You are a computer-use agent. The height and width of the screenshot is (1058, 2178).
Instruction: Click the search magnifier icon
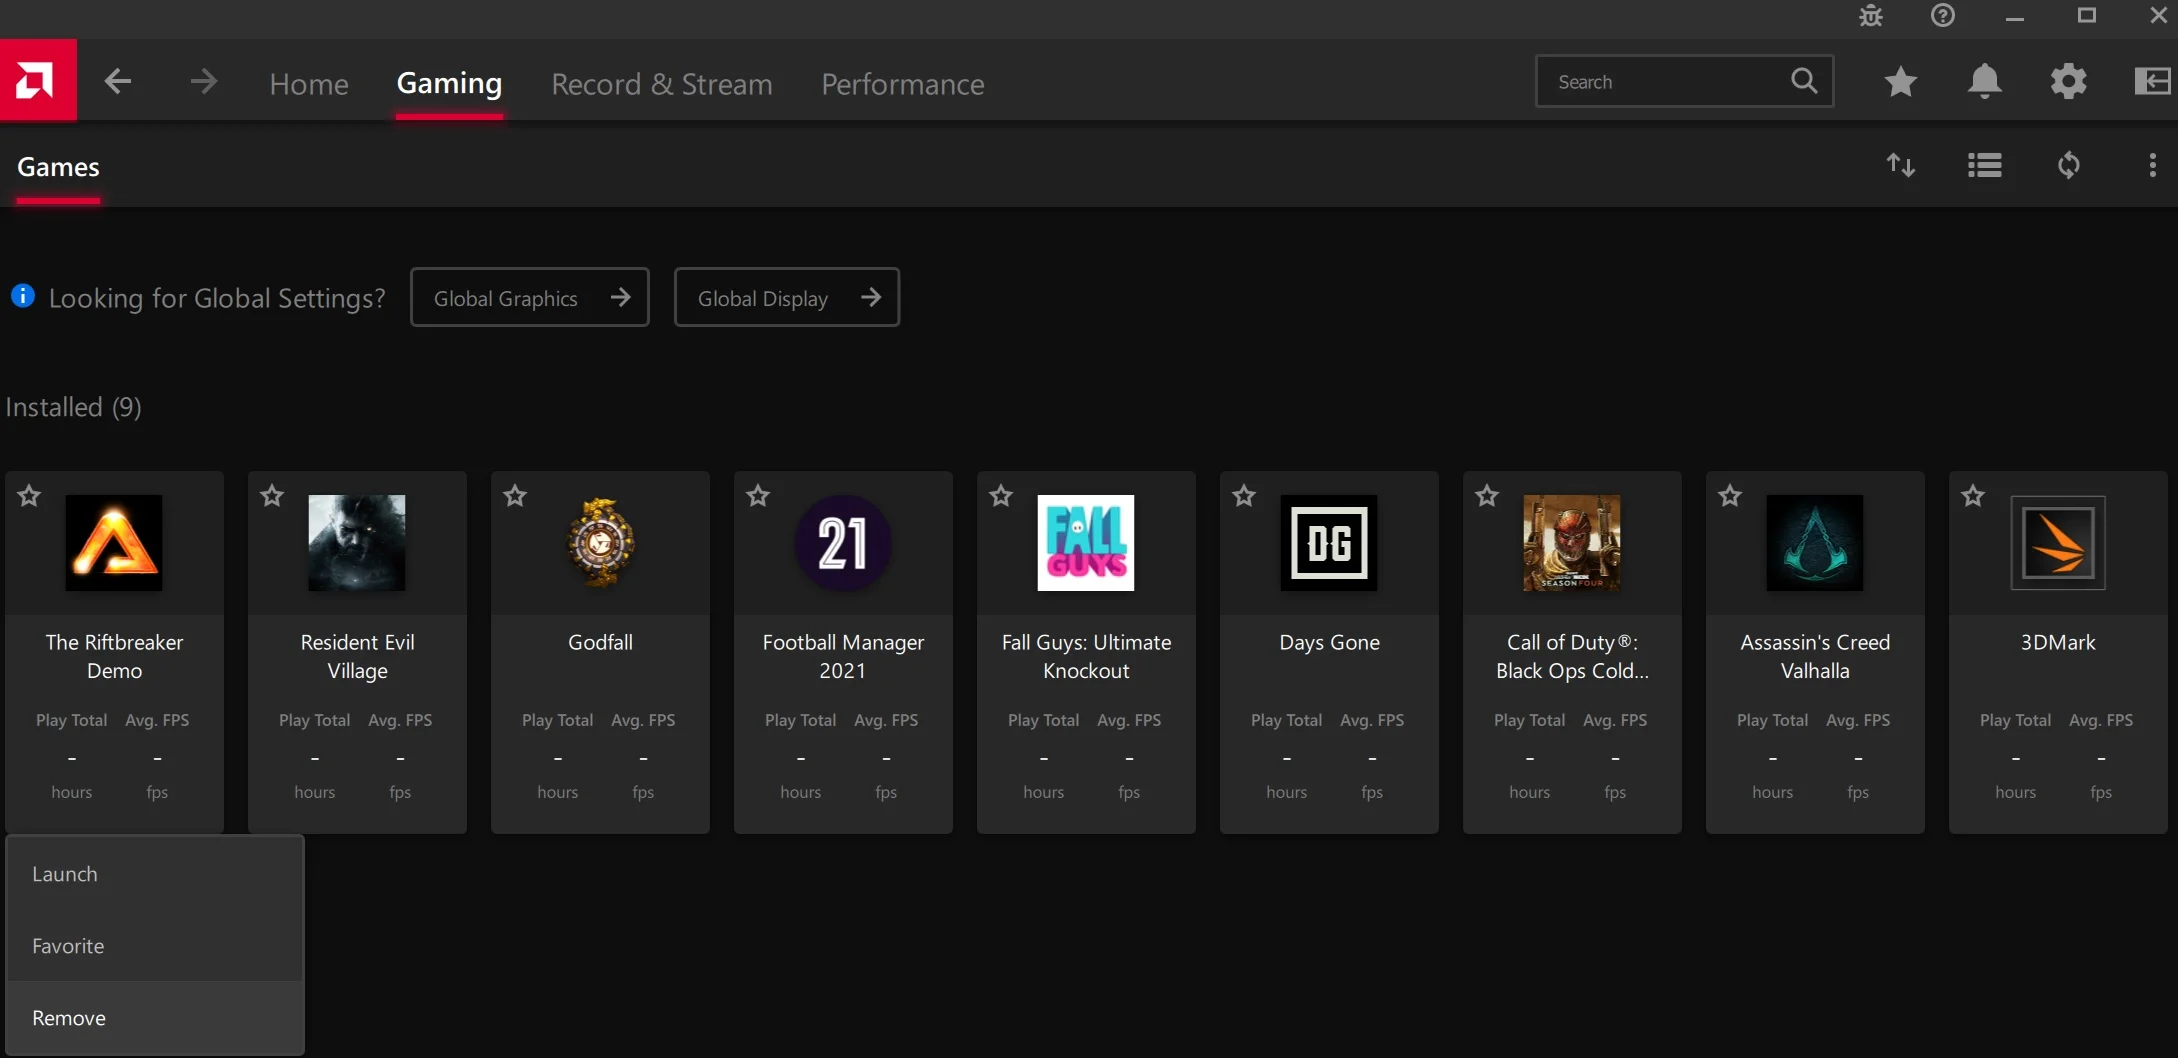point(1804,81)
